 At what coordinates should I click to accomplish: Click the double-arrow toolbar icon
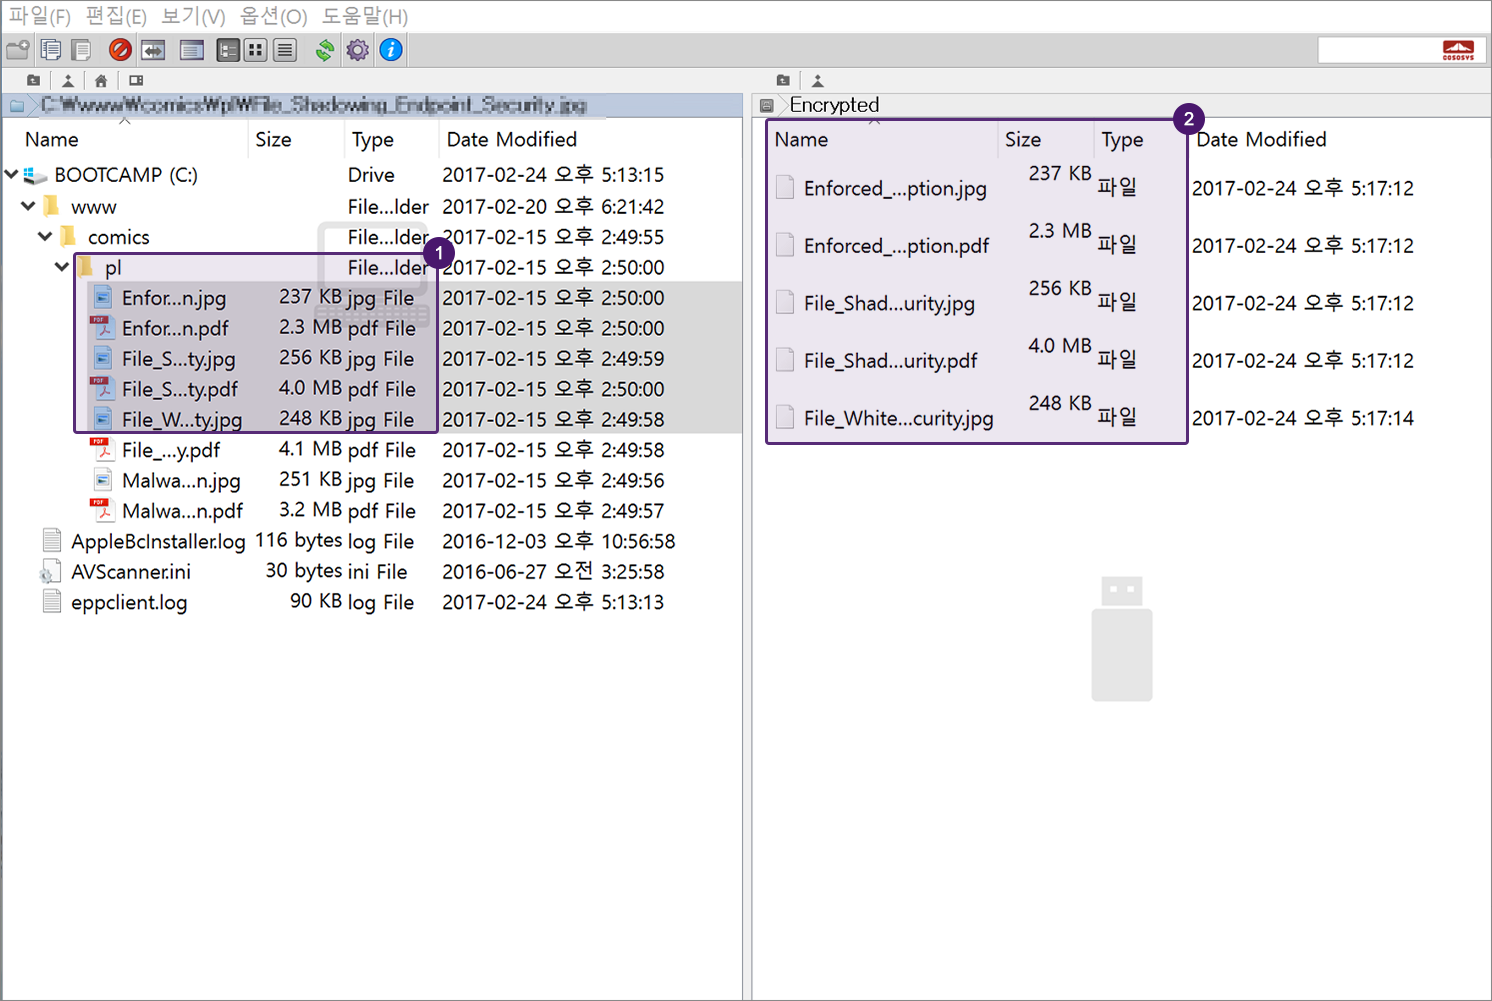coord(153,50)
